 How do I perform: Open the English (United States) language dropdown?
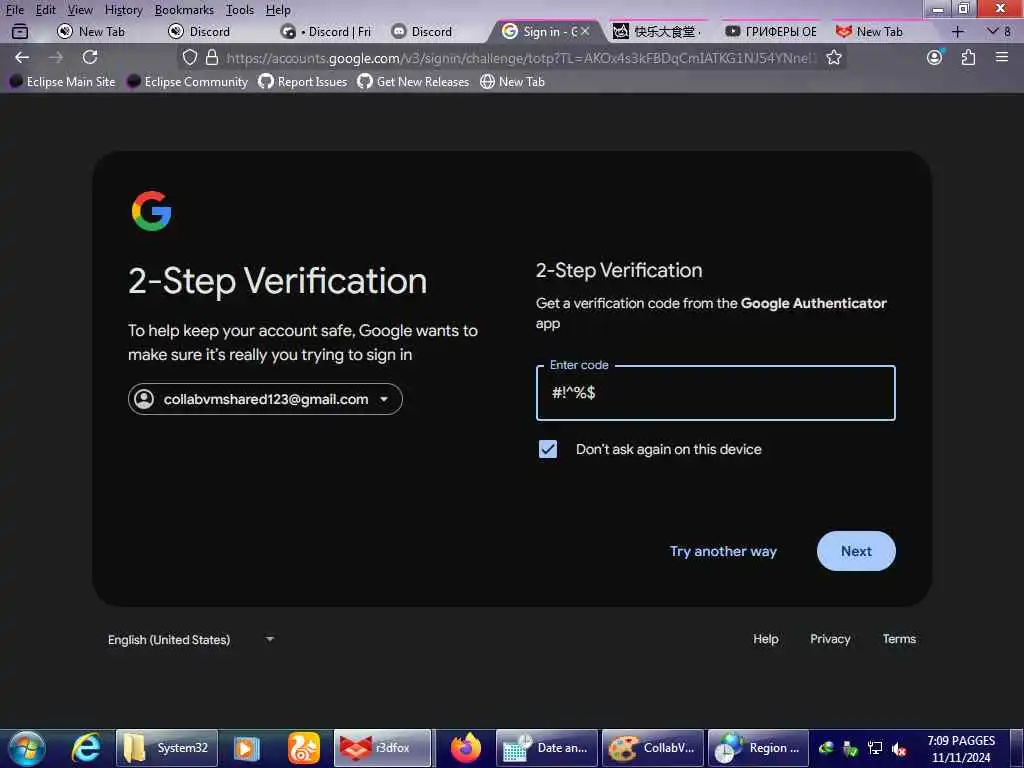click(191, 639)
